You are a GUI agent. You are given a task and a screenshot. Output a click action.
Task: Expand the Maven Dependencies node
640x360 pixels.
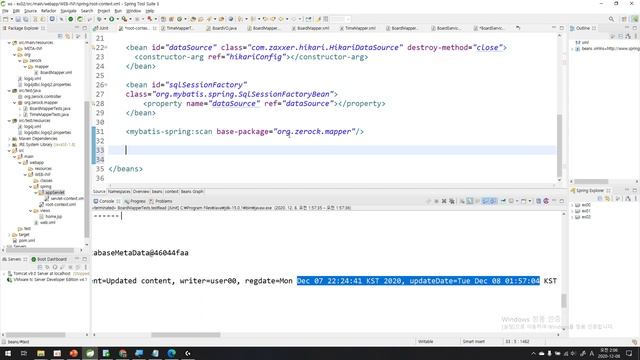click(9, 139)
